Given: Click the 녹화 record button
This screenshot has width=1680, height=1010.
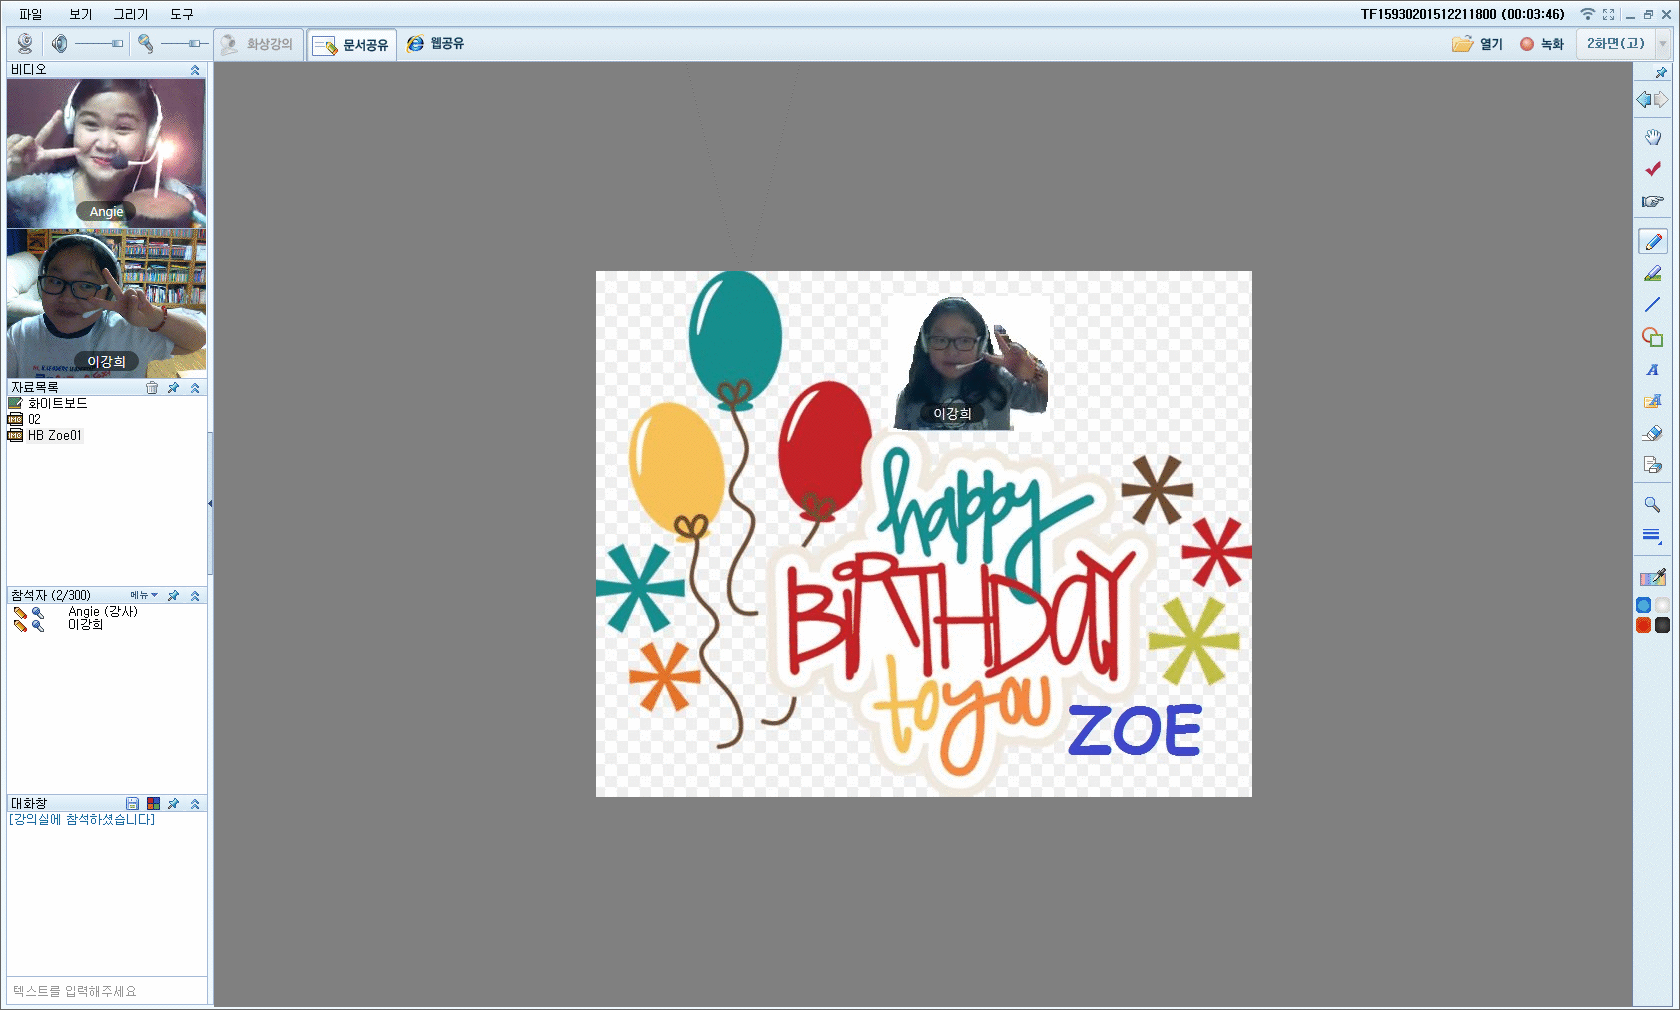Looking at the screenshot, I should (x=1541, y=44).
